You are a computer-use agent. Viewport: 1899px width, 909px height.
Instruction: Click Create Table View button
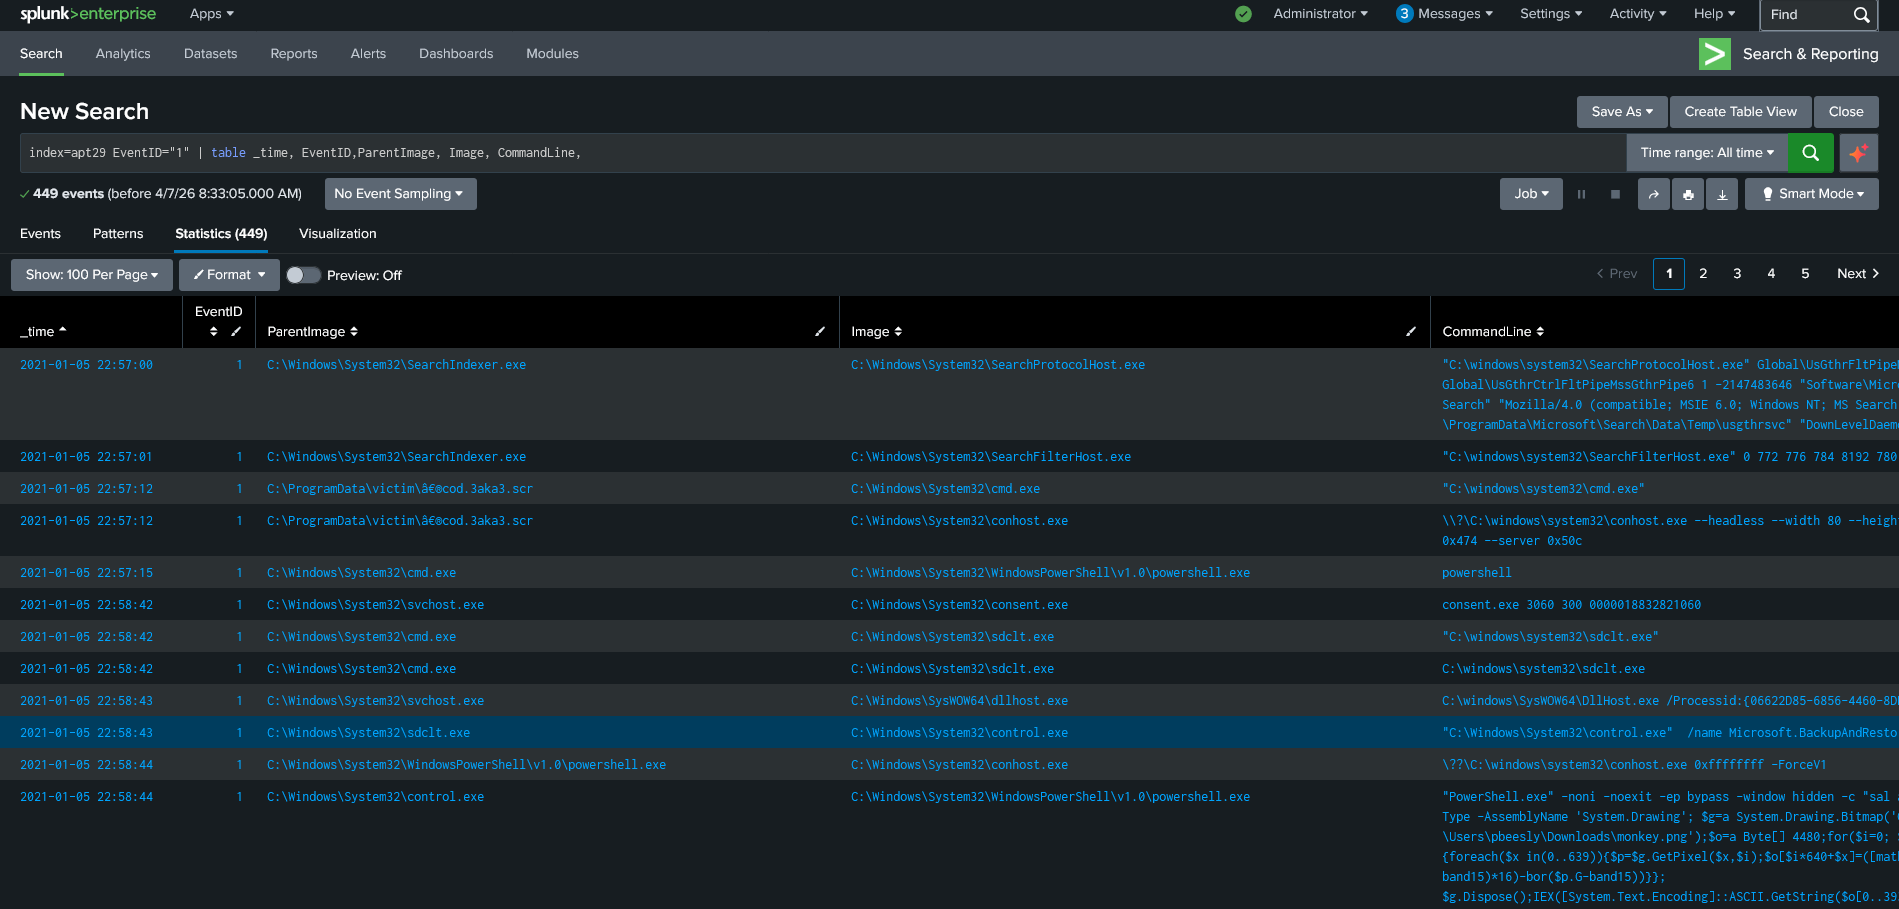(1740, 112)
